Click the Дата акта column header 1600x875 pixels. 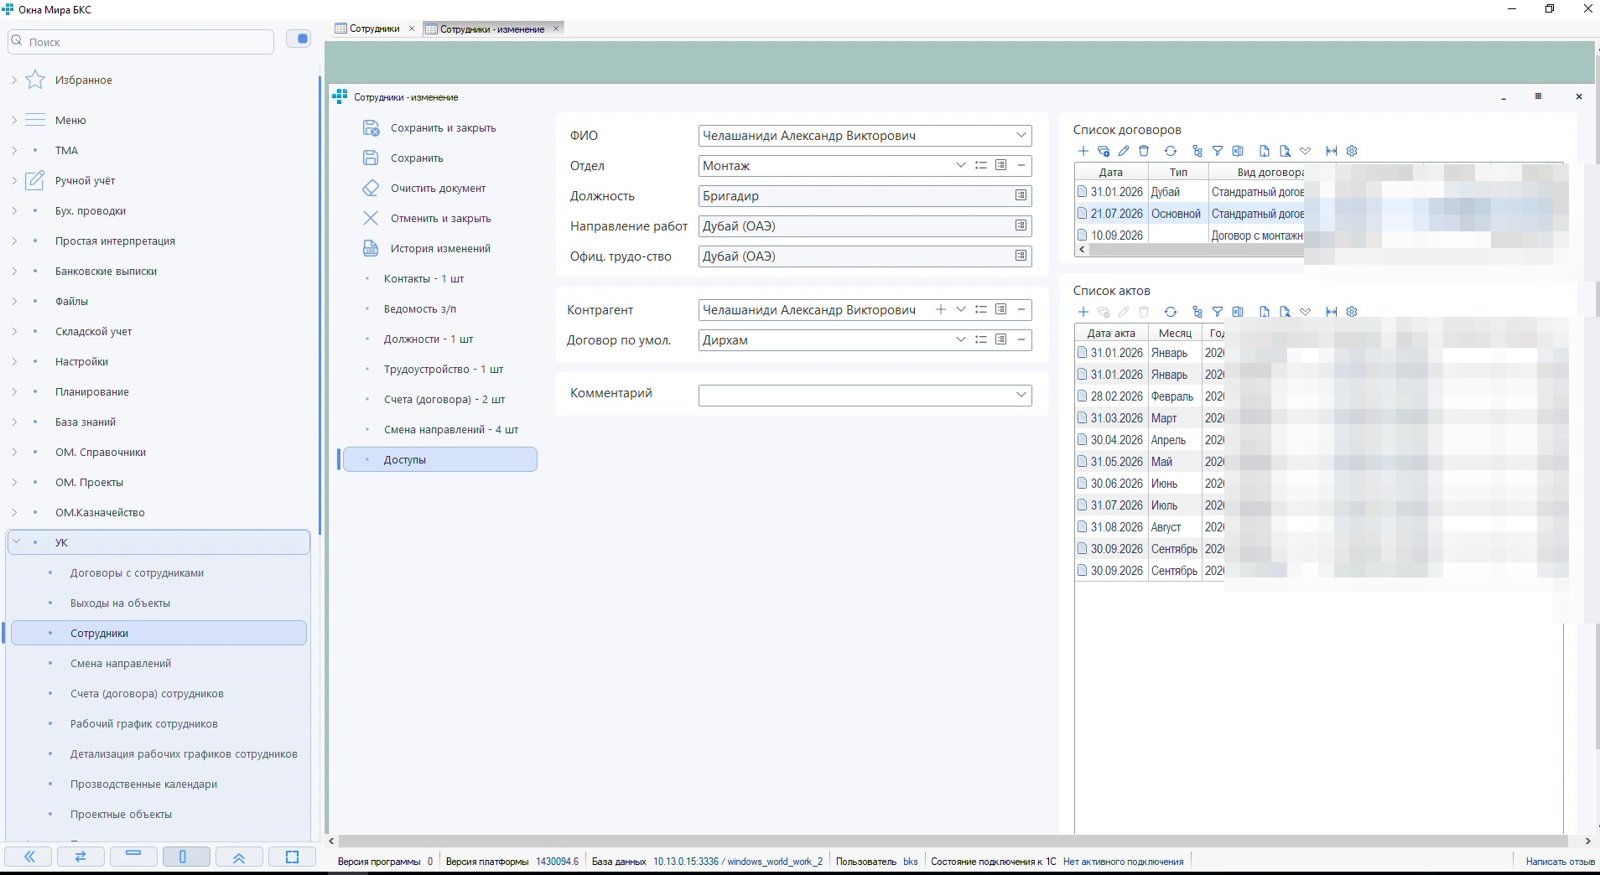pyautogui.click(x=1111, y=333)
